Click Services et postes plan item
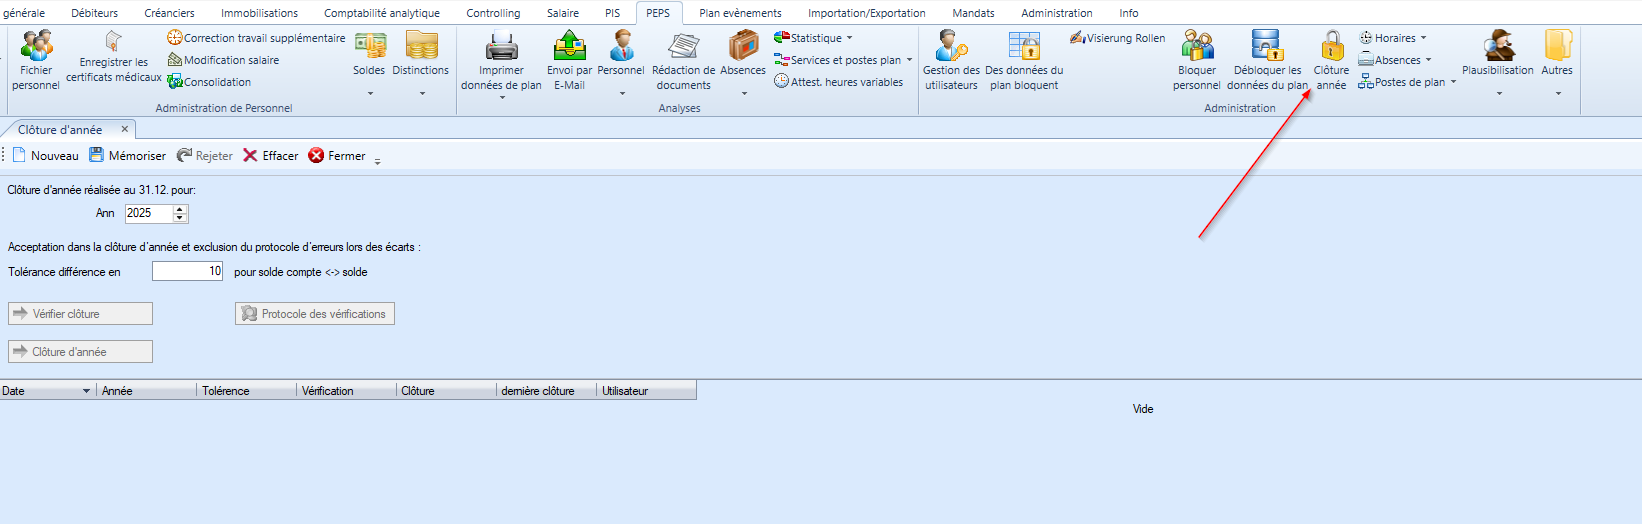1642x524 pixels. click(x=842, y=60)
